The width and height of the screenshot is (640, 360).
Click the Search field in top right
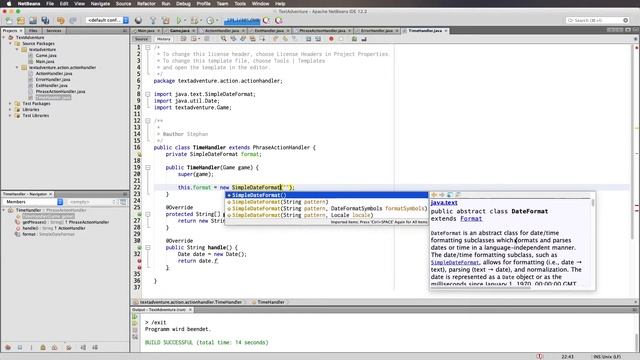tap(598, 20)
